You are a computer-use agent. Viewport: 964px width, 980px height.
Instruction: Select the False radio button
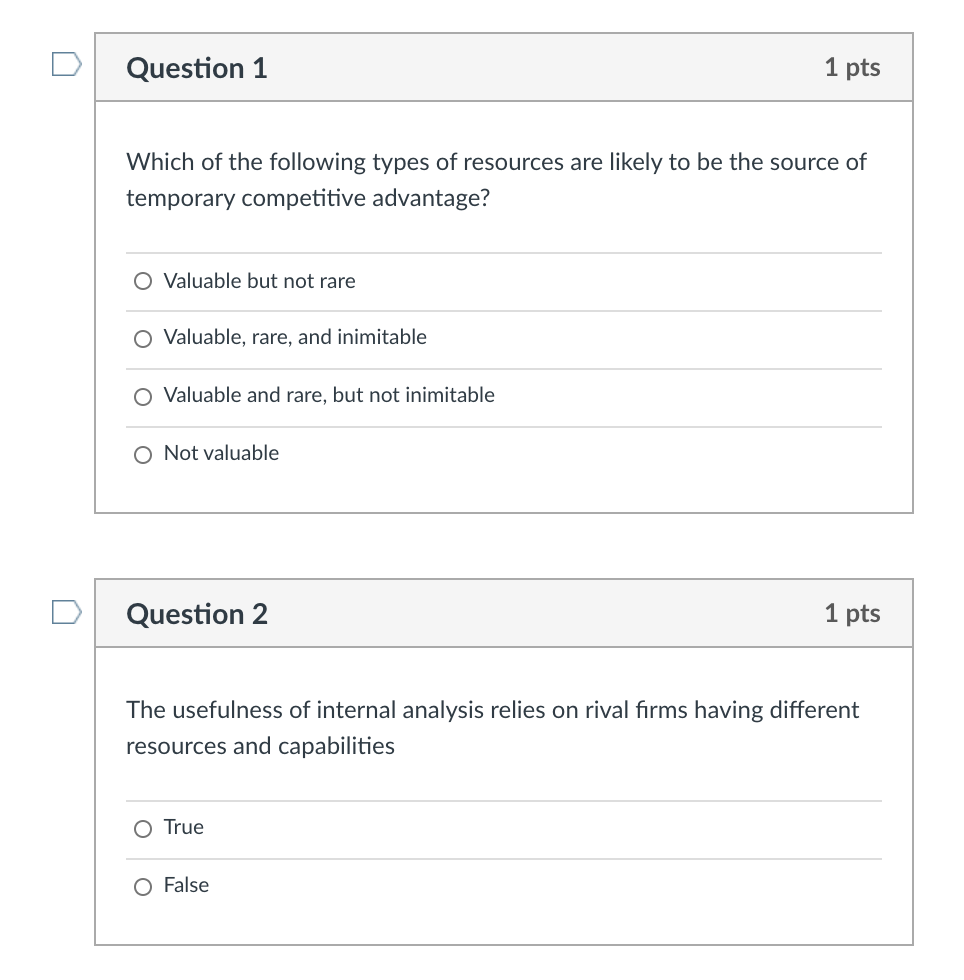(143, 886)
